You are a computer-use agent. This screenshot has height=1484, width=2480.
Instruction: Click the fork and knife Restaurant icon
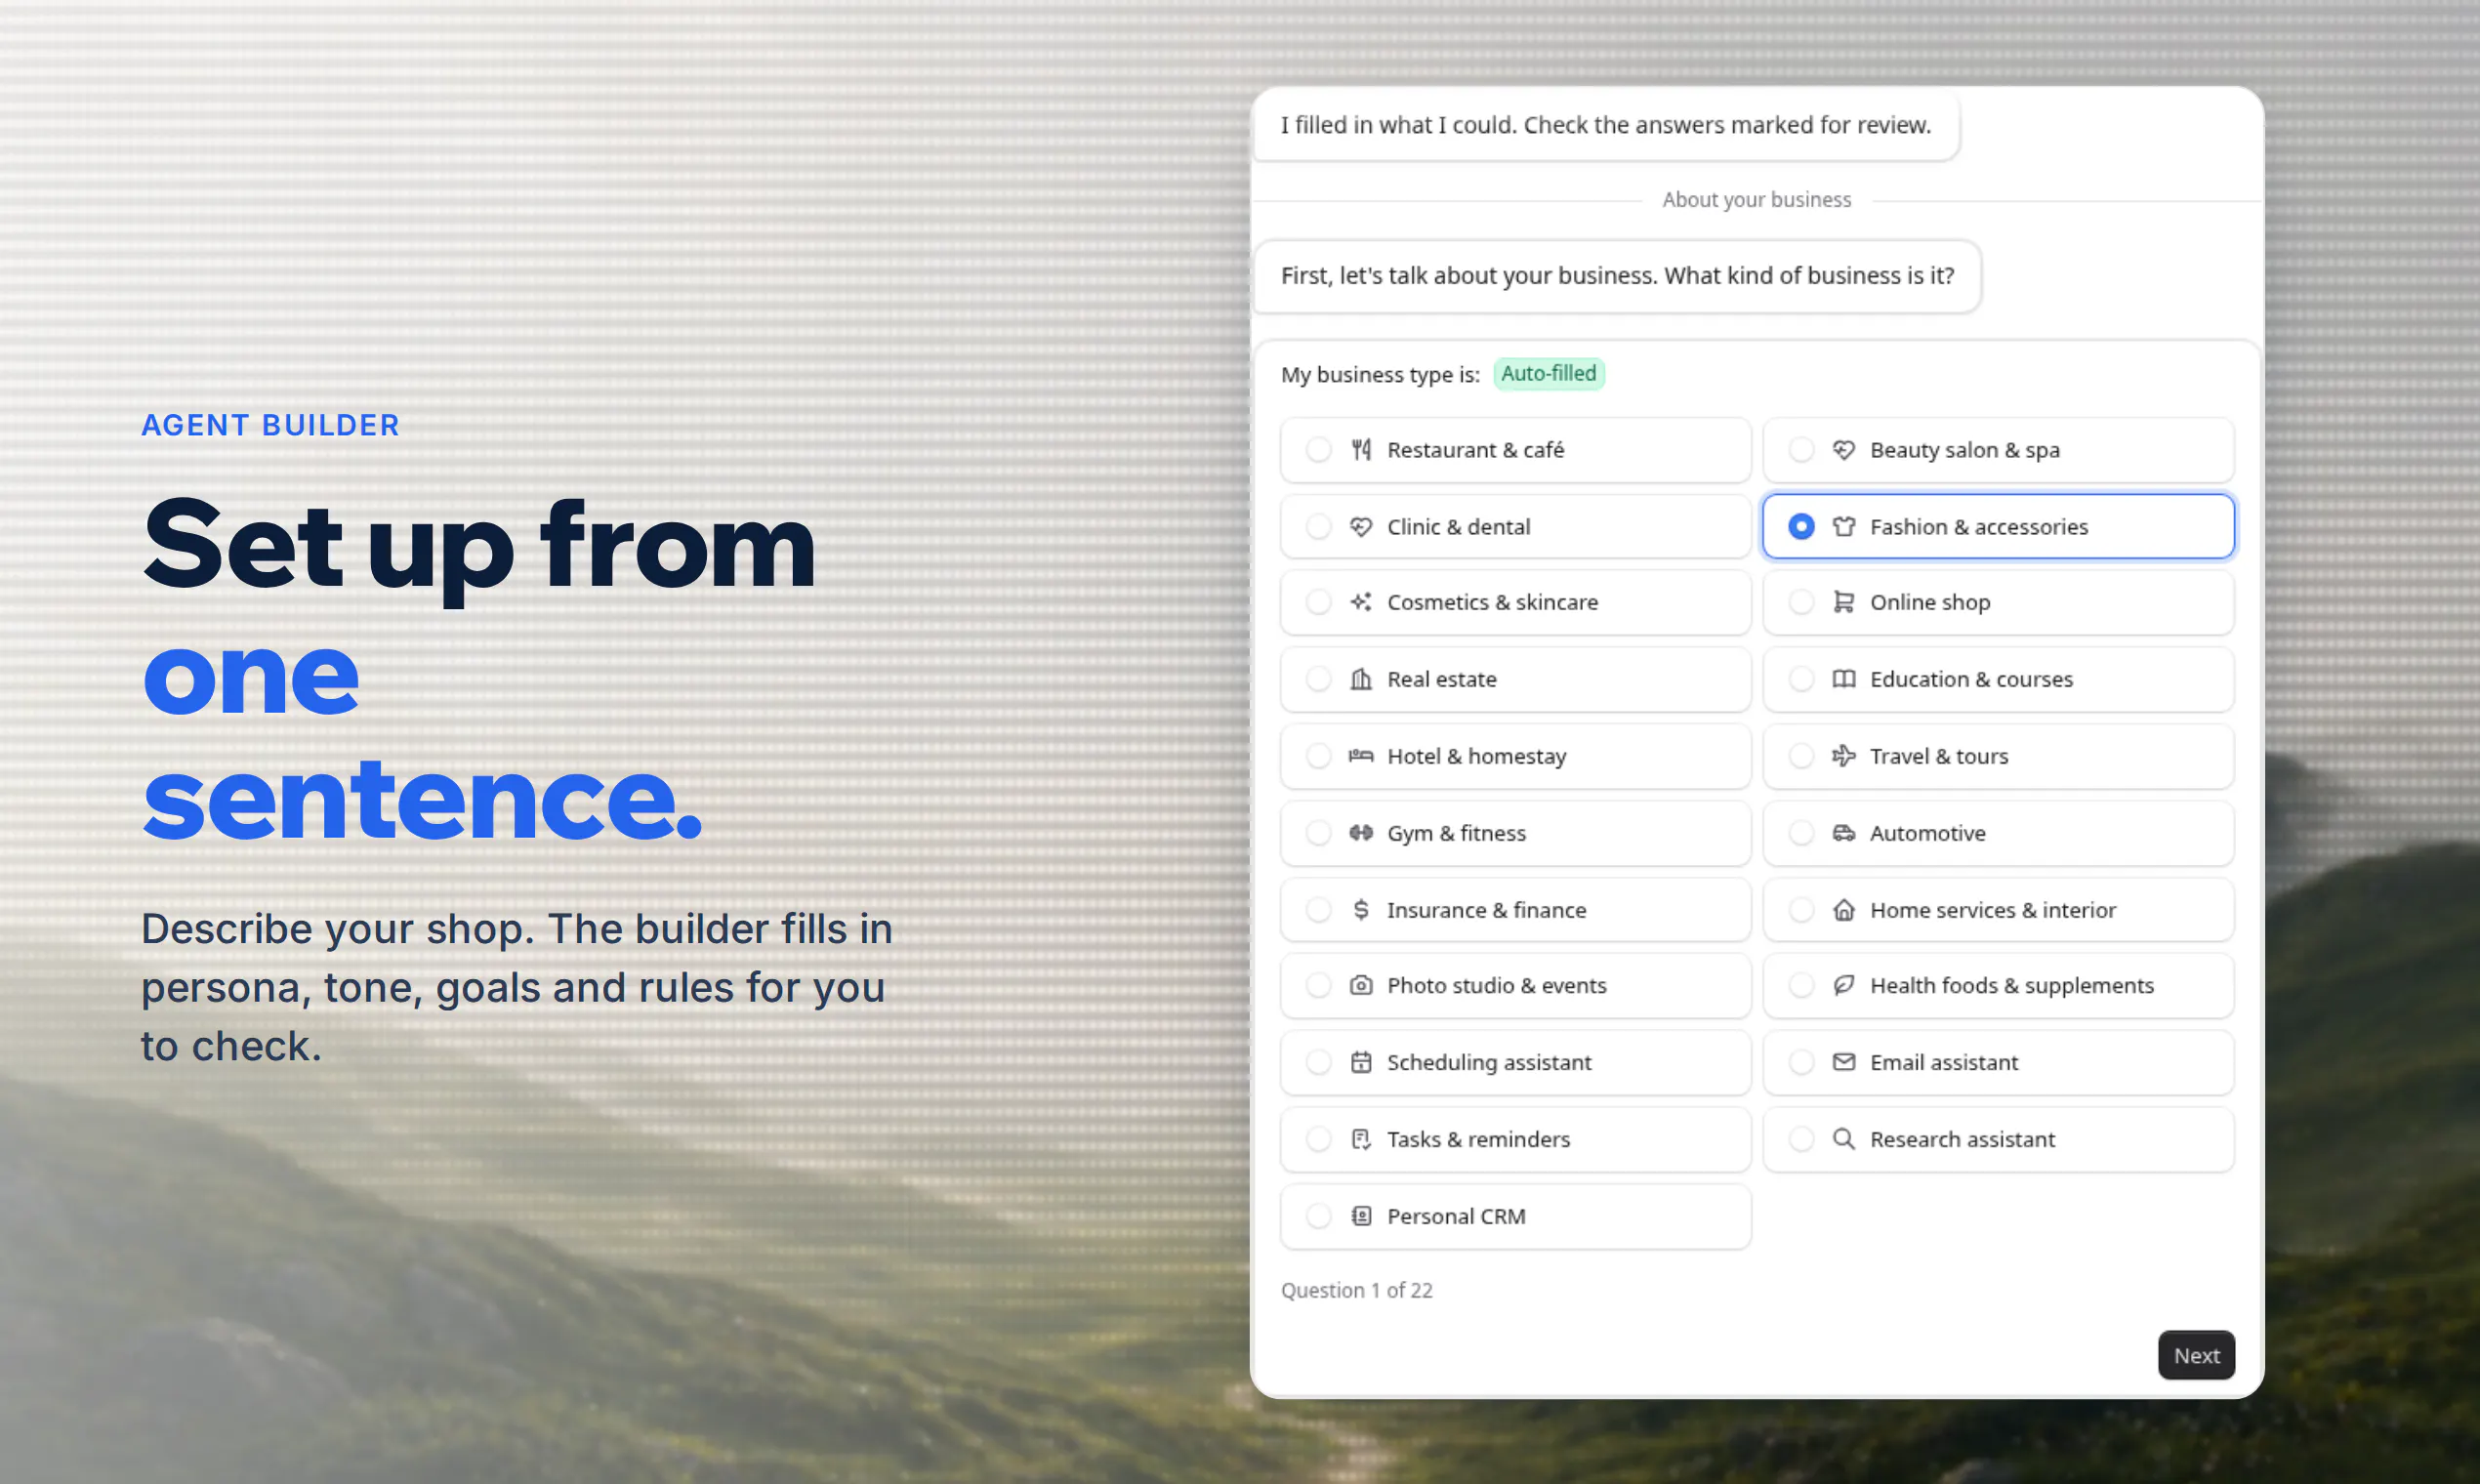pos(1361,450)
